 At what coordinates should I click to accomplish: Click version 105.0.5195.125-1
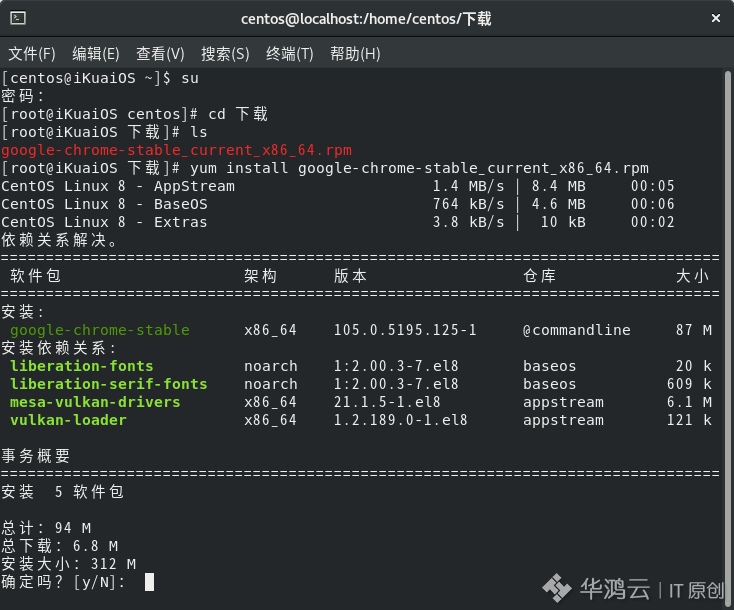[405, 330]
